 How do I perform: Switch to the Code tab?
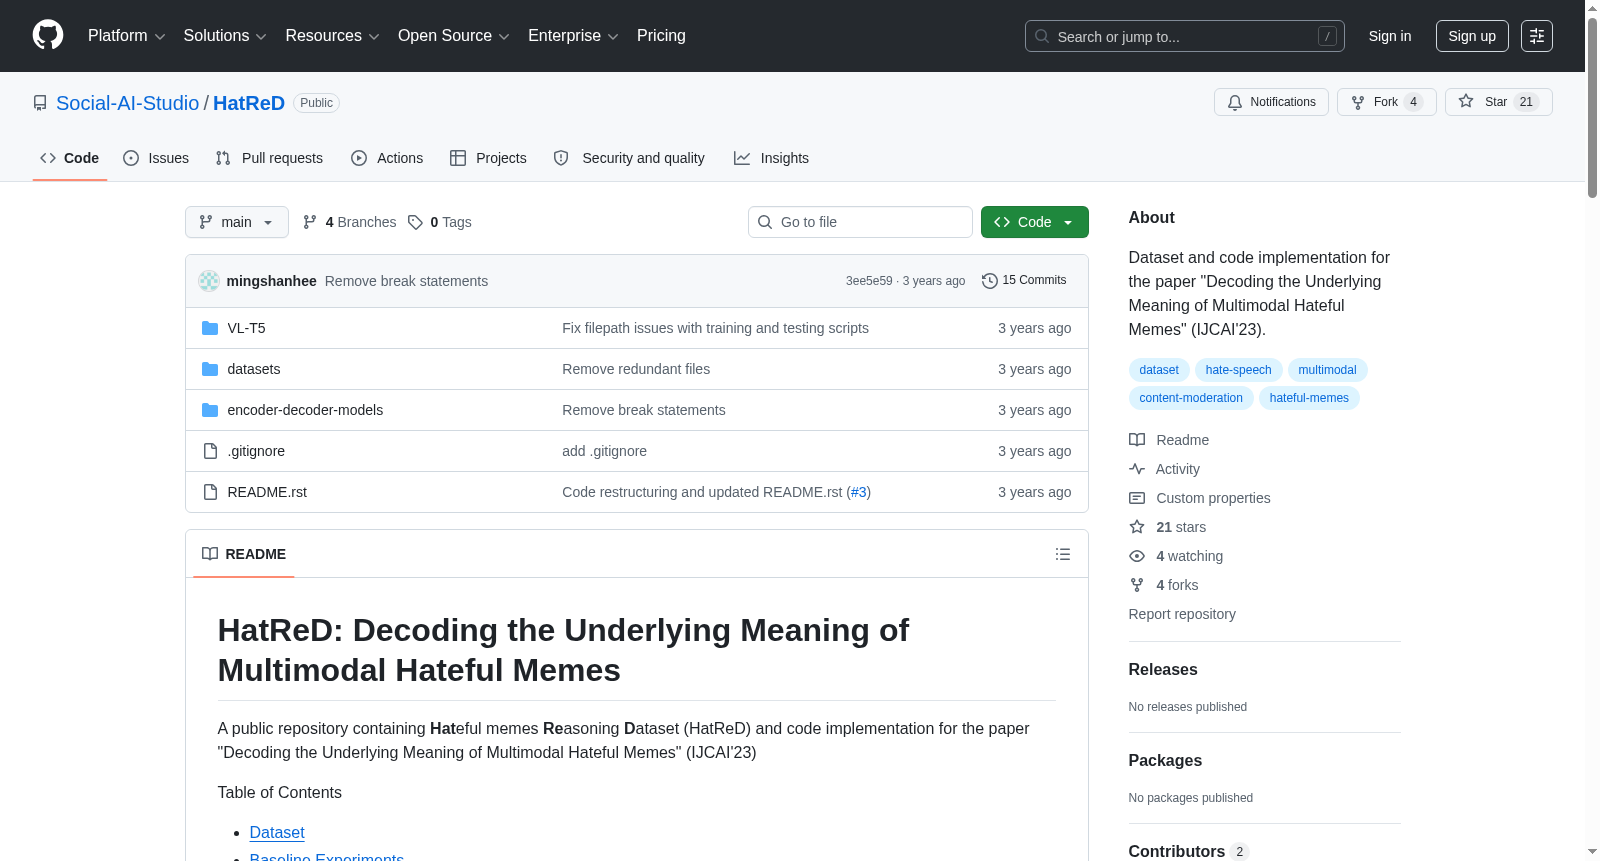tap(70, 158)
